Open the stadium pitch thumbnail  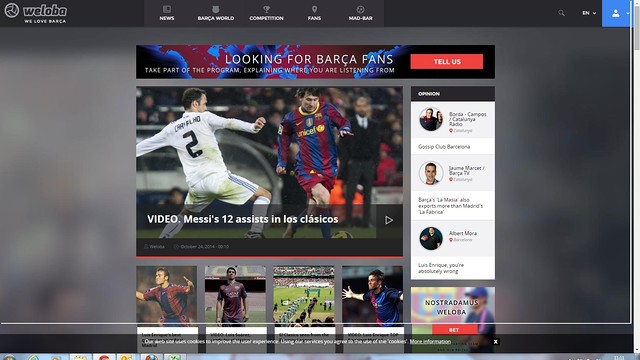tap(304, 295)
